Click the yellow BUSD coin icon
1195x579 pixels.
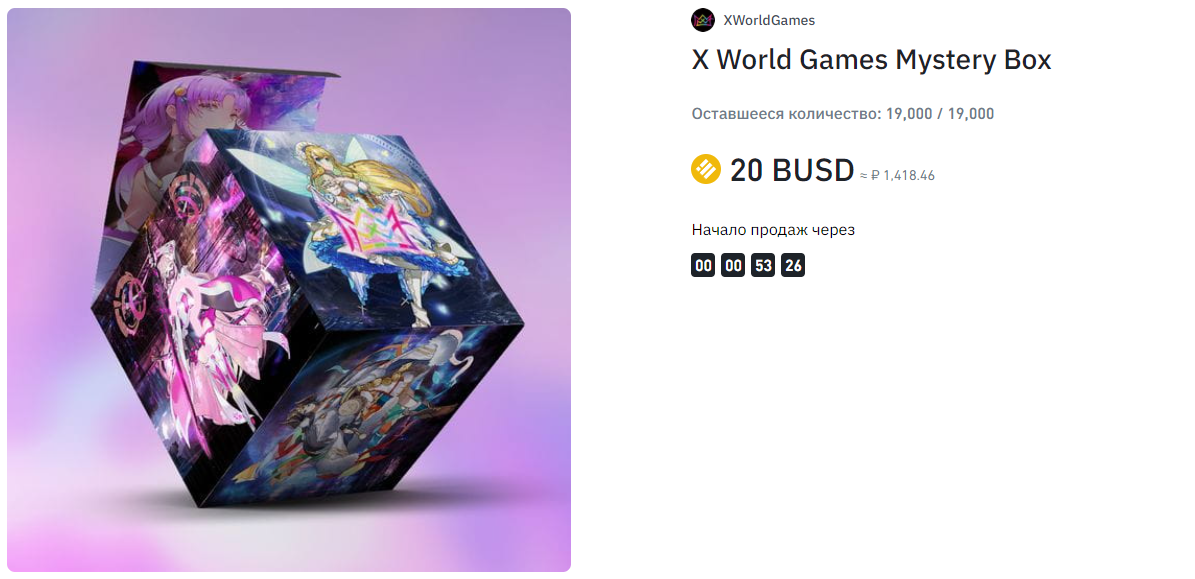coord(706,169)
